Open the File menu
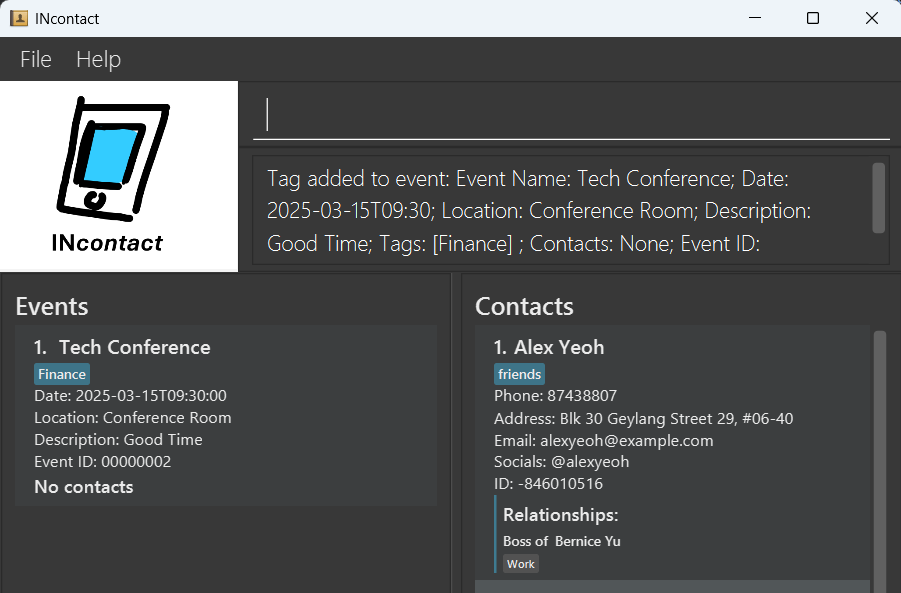Viewport: 901px width, 593px height. click(36, 60)
